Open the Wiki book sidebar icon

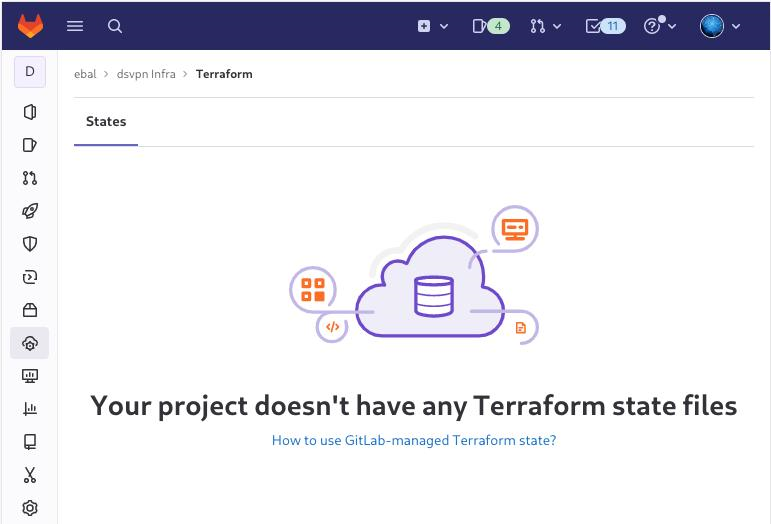click(30, 442)
